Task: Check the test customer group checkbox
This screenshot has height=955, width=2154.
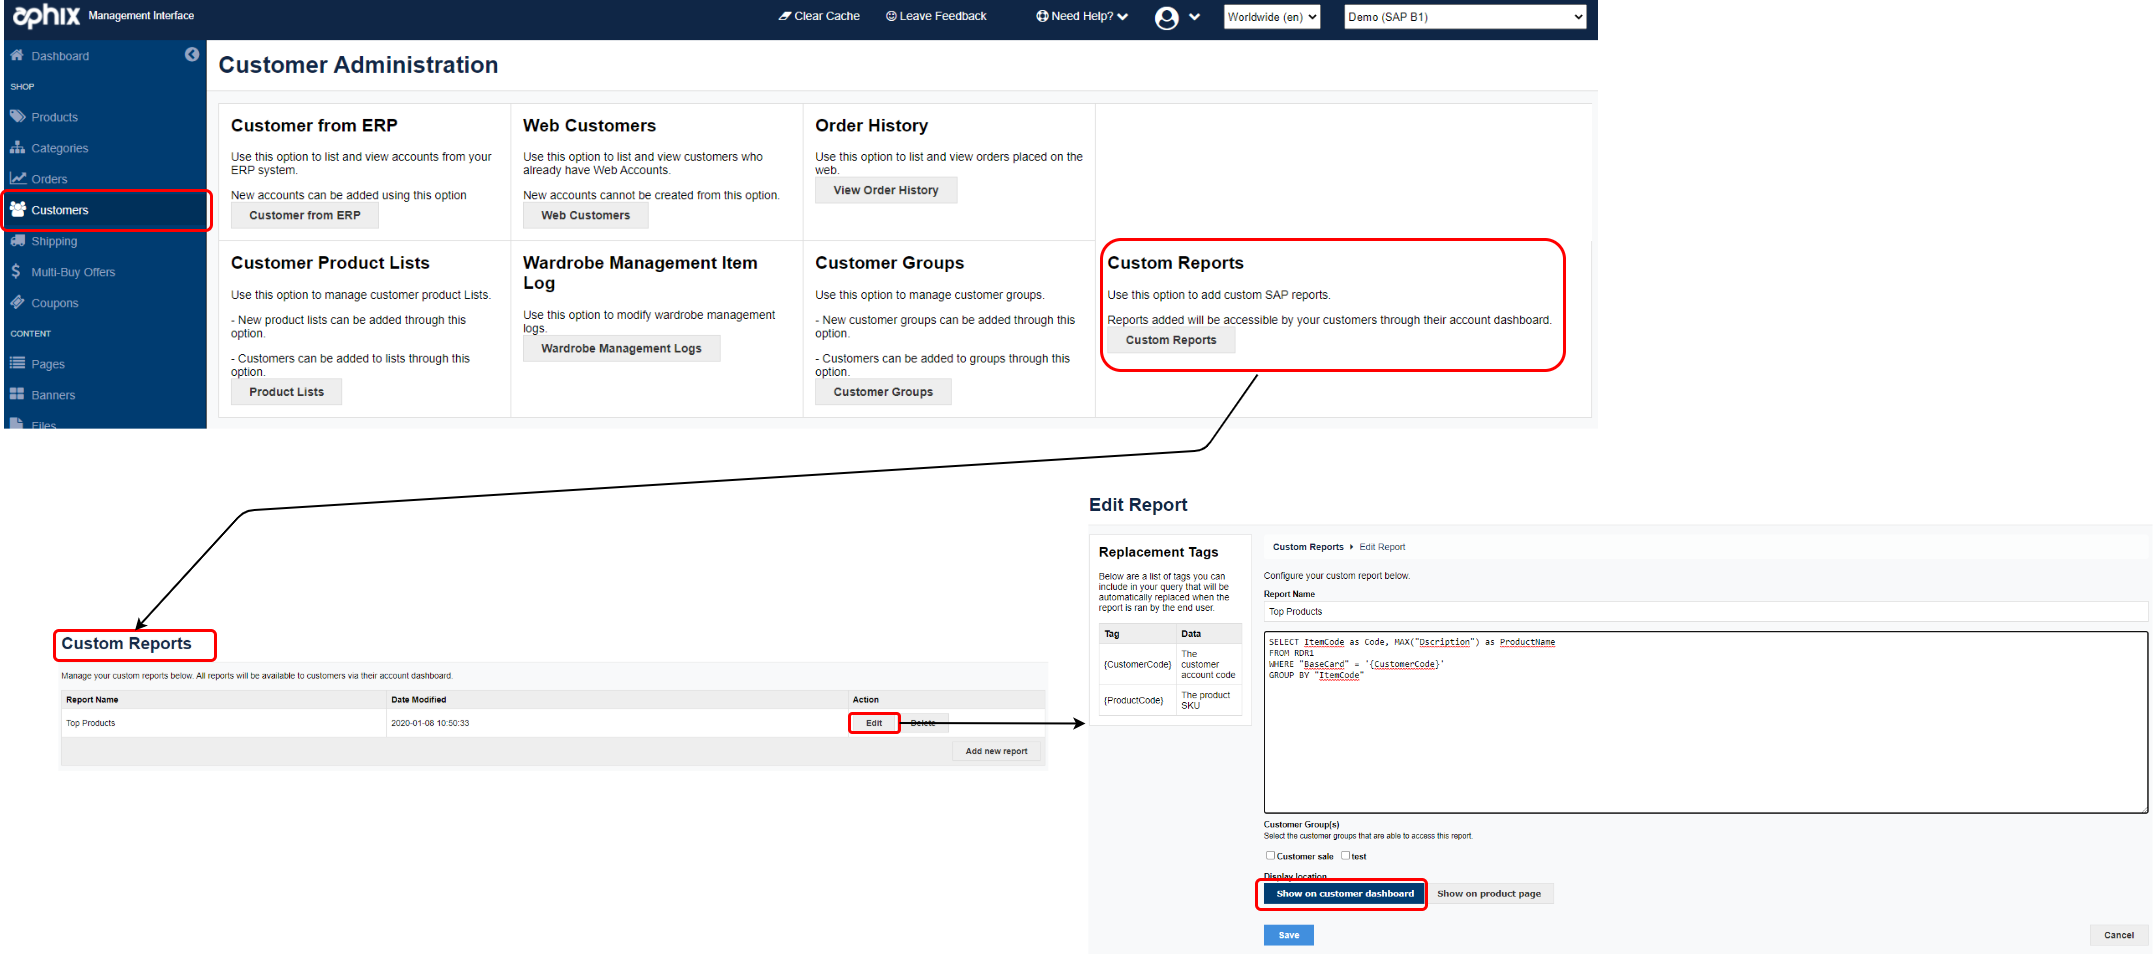Action: pos(1346,856)
